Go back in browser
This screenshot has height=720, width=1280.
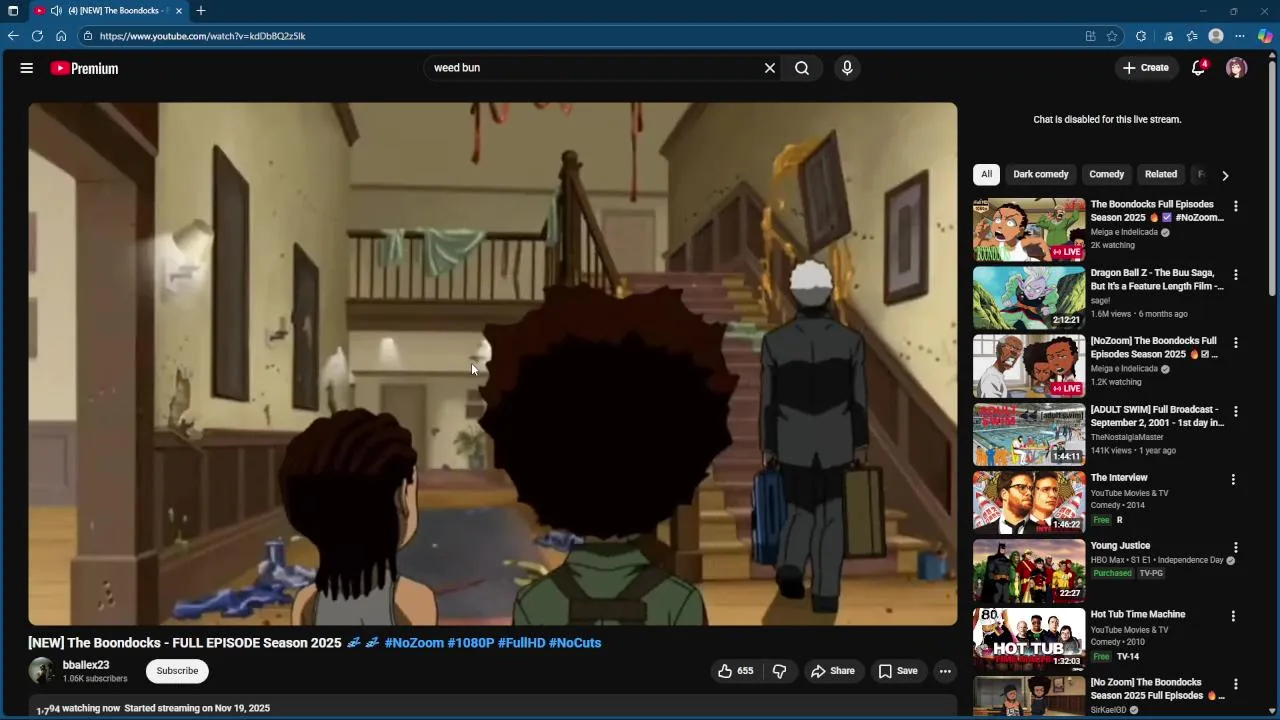[13, 36]
